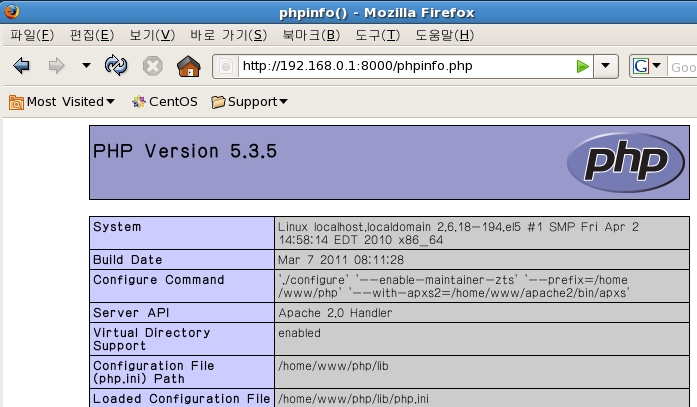Click the Forward arrow navigation button

click(56, 66)
